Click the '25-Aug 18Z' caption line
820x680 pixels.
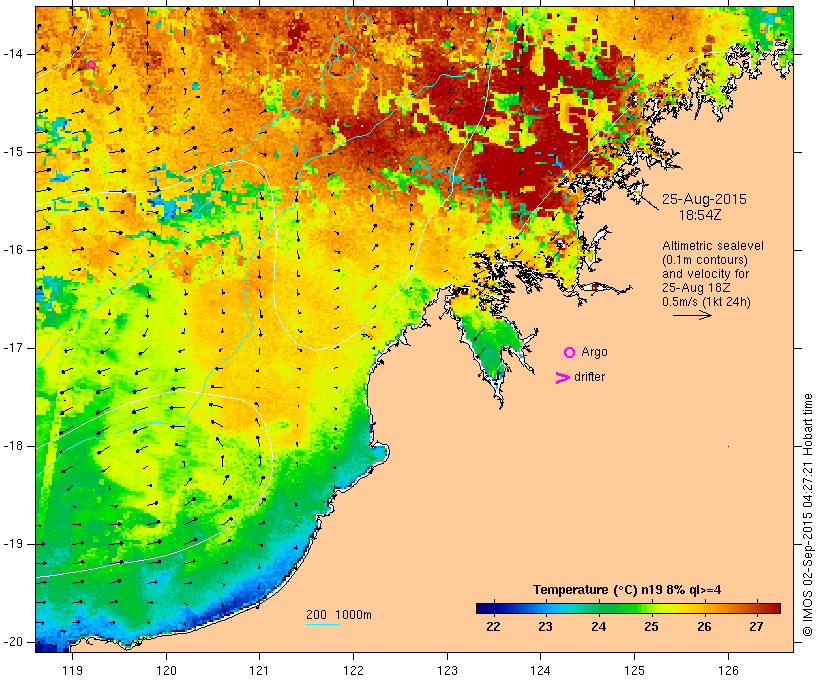(x=696, y=288)
